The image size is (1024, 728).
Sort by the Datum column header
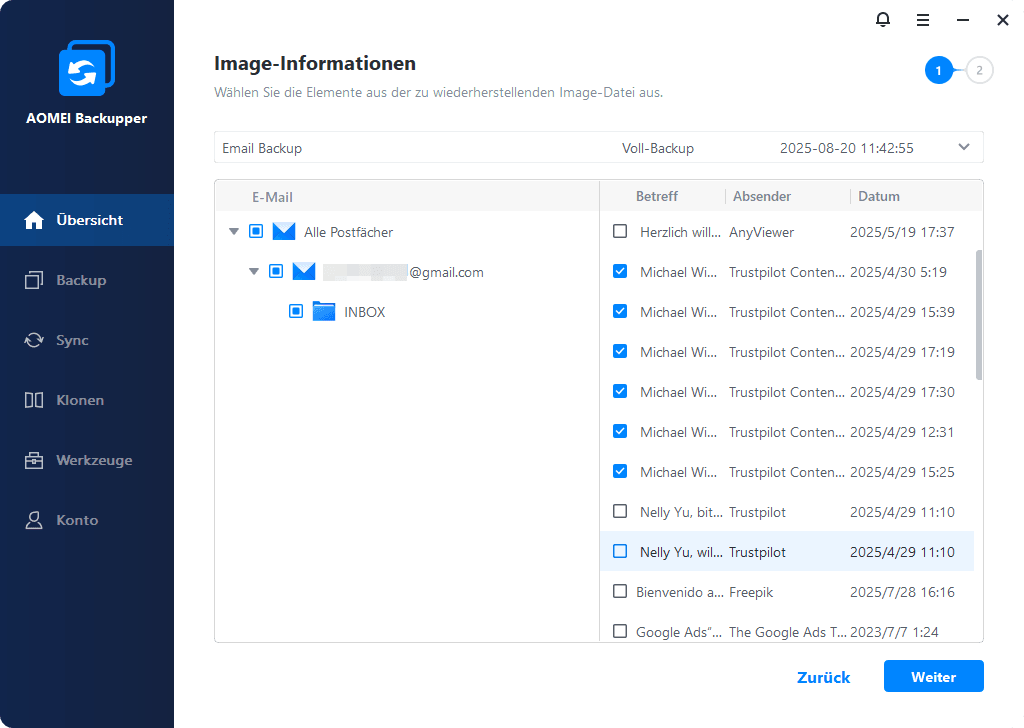click(878, 196)
